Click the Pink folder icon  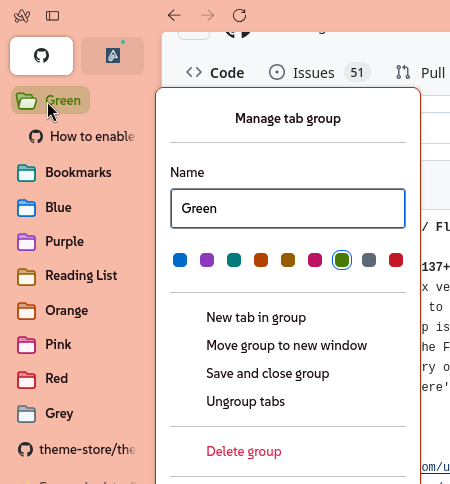click(26, 345)
